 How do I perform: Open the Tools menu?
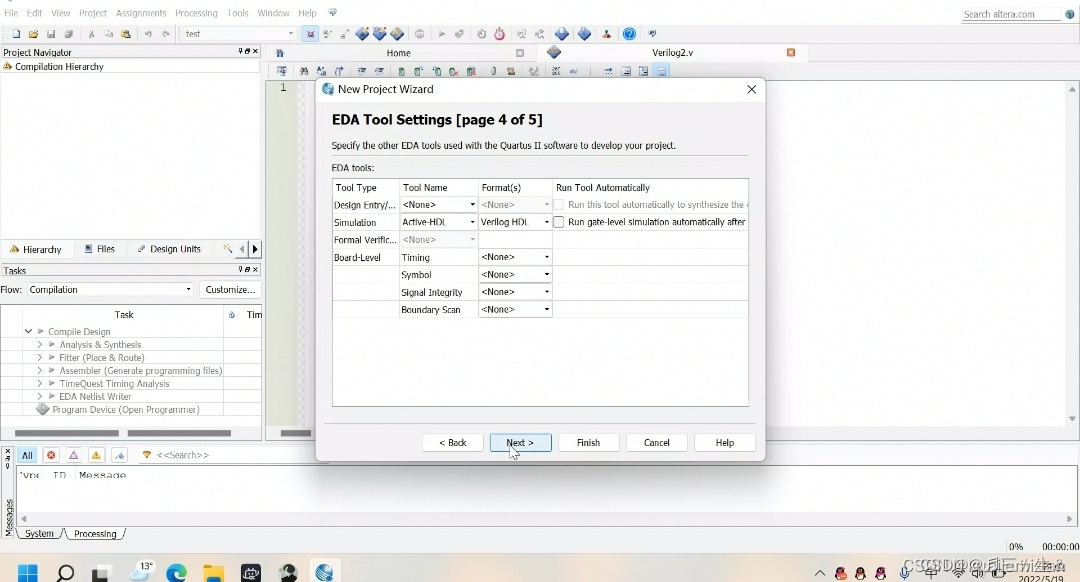[238, 13]
